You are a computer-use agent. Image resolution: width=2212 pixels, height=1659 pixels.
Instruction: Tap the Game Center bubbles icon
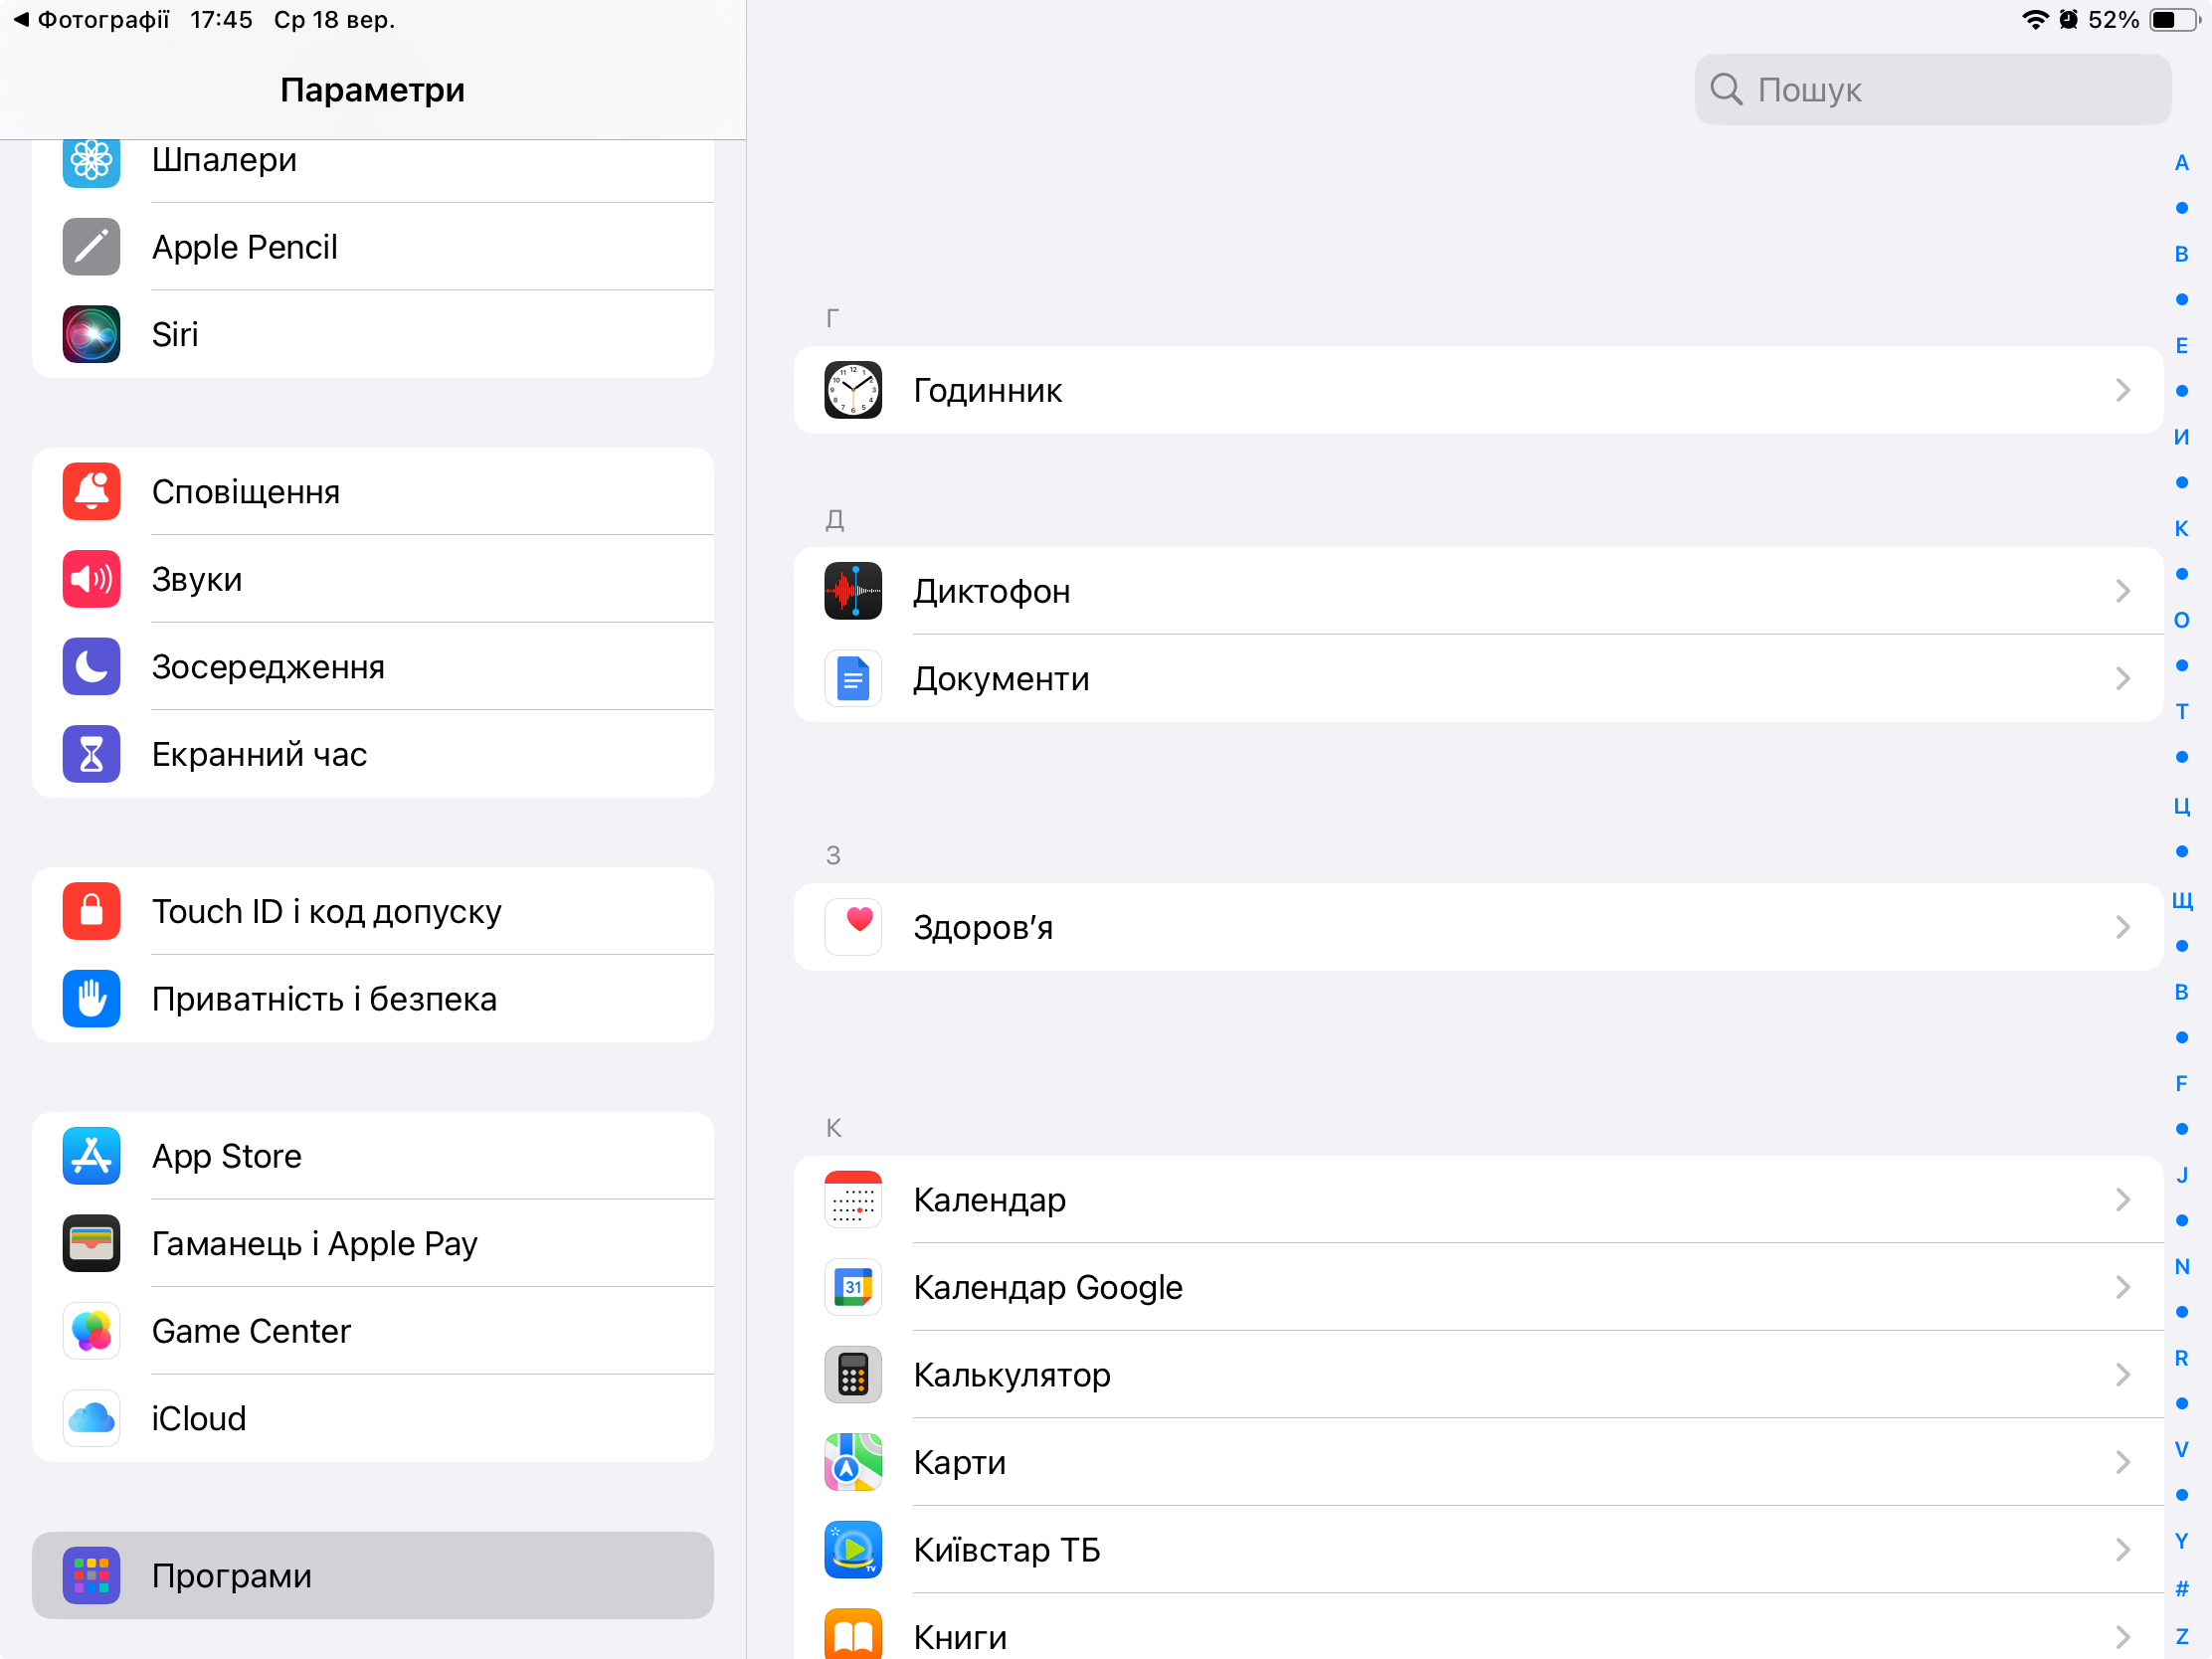point(91,1331)
